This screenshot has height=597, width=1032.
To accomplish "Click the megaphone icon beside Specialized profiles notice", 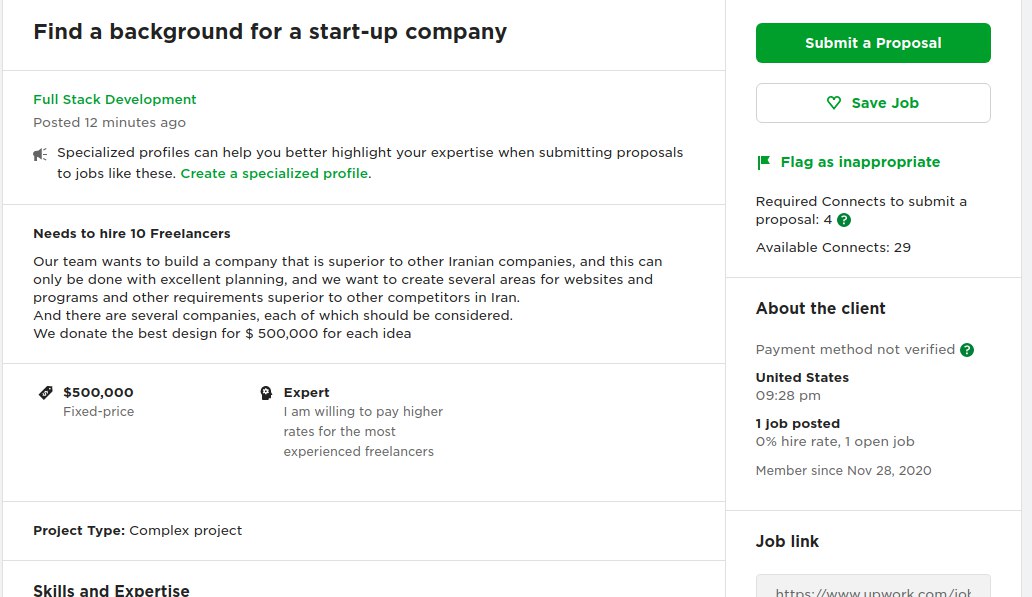I will point(40,155).
